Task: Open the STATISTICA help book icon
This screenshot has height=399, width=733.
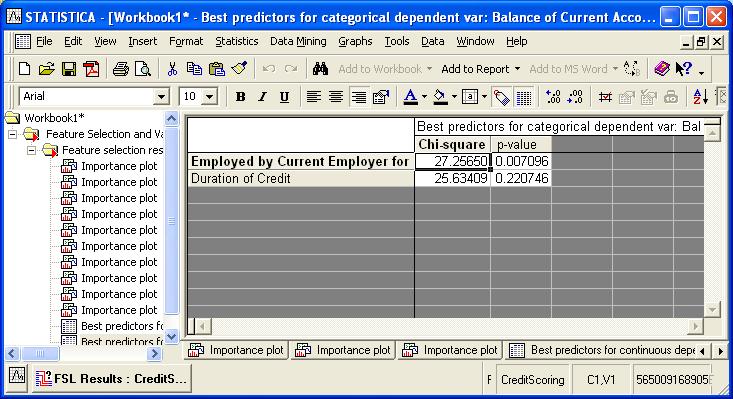Action: (x=662, y=69)
